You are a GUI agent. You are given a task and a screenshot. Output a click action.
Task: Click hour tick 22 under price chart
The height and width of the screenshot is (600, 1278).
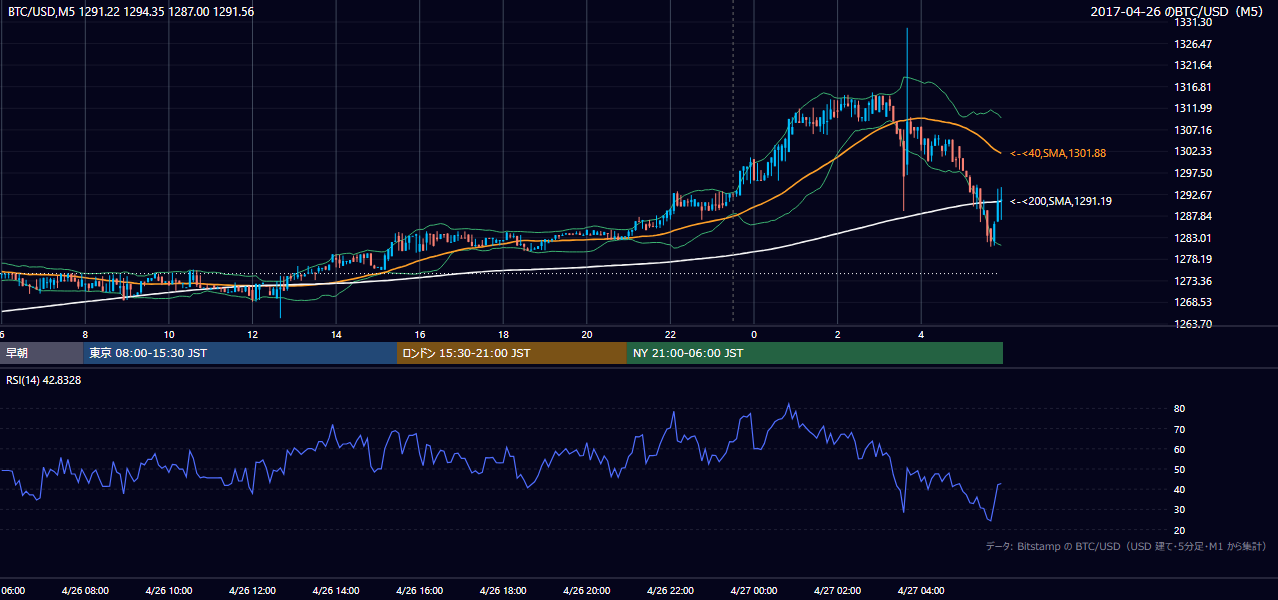point(670,334)
